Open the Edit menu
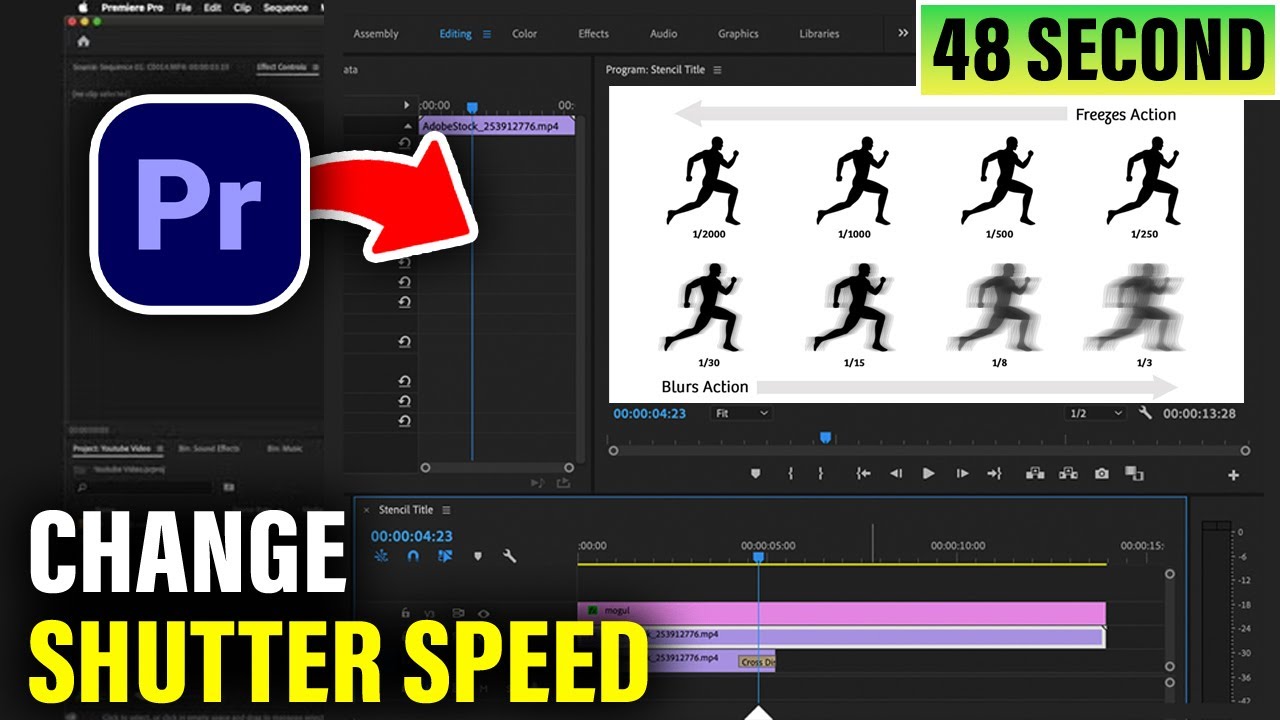The image size is (1280, 720). pyautogui.click(x=212, y=7)
